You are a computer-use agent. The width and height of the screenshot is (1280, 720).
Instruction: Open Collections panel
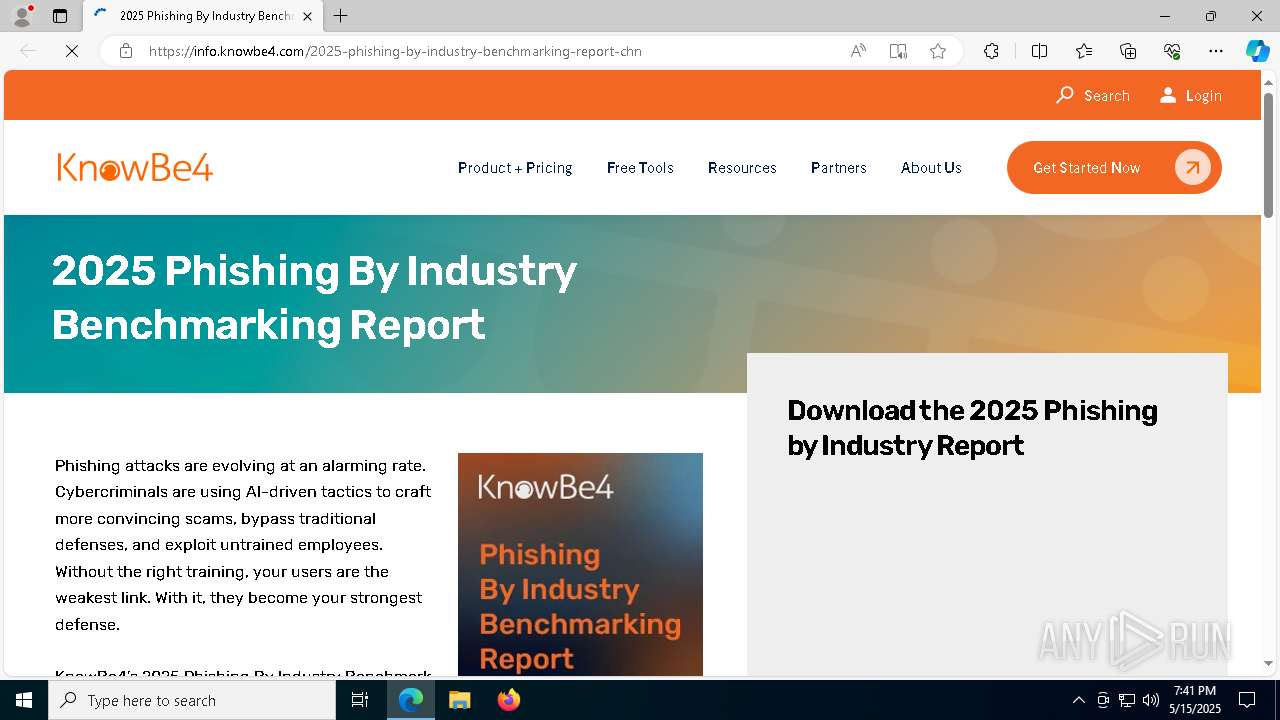[x=1128, y=51]
